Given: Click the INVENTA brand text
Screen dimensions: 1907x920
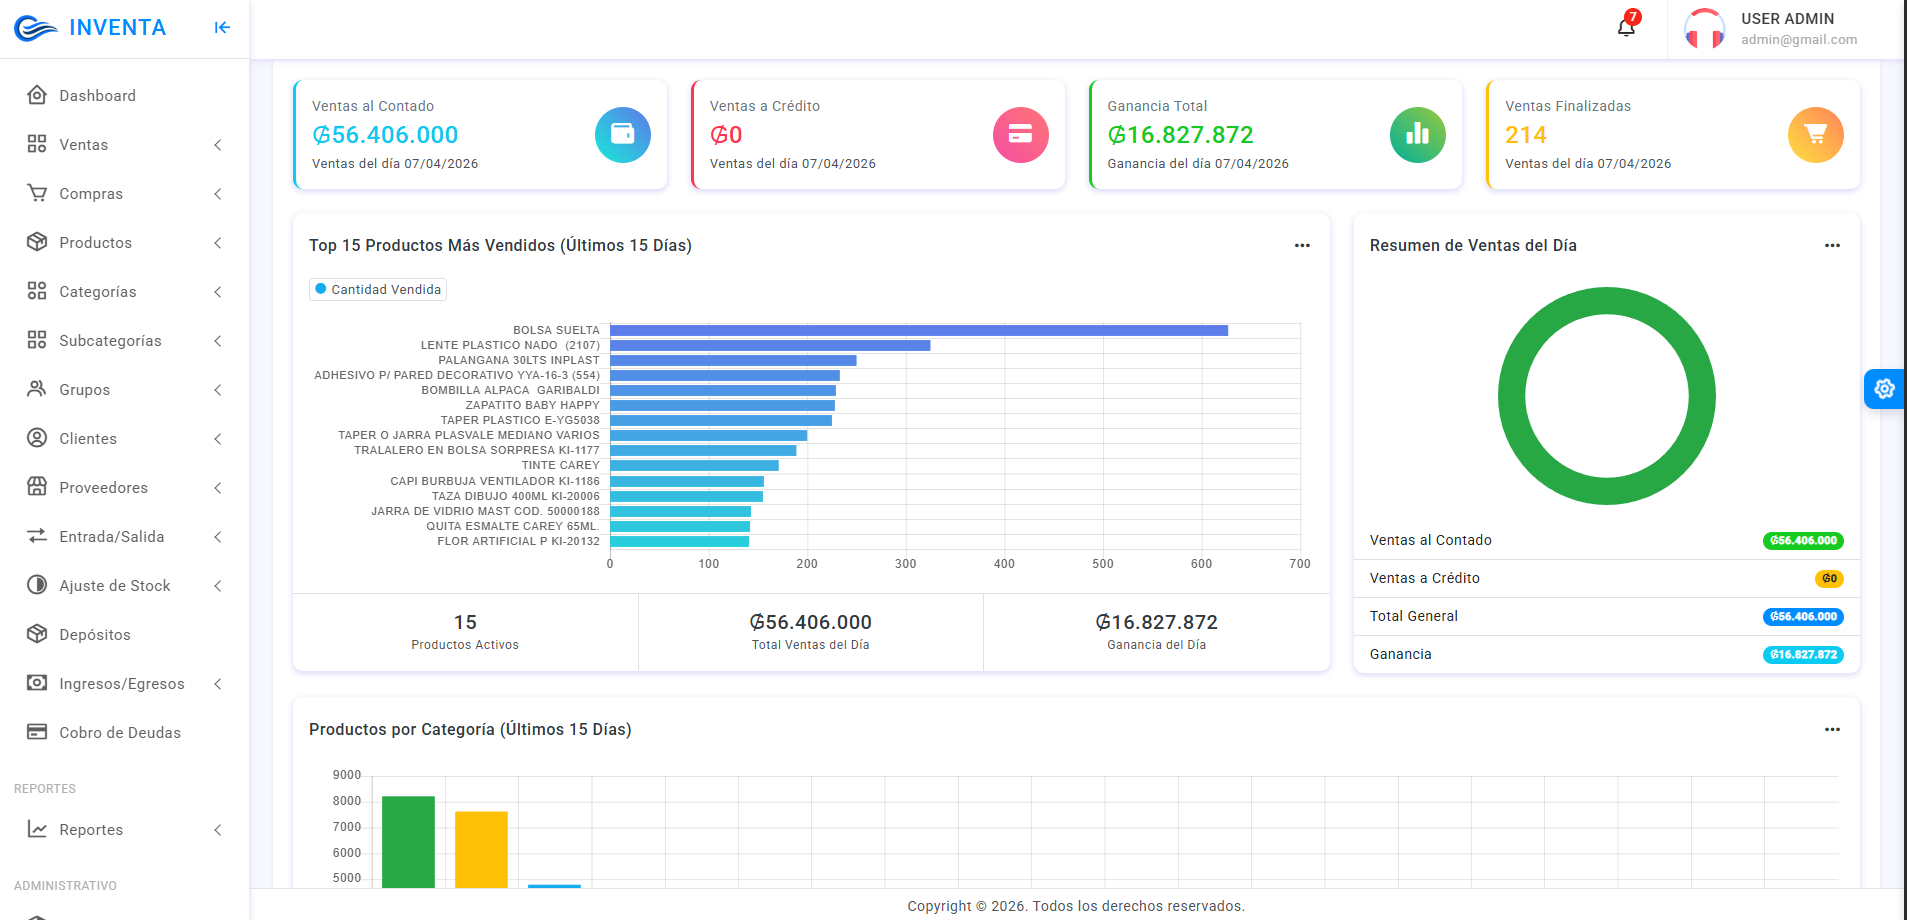Looking at the screenshot, I should tap(118, 28).
